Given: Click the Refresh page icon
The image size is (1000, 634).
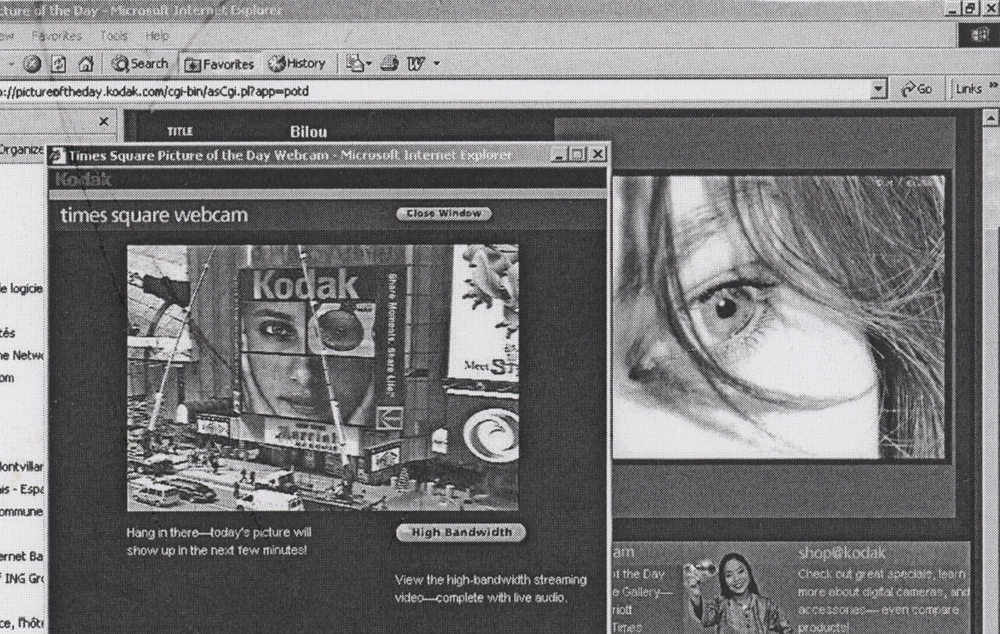Looking at the screenshot, I should point(59,64).
